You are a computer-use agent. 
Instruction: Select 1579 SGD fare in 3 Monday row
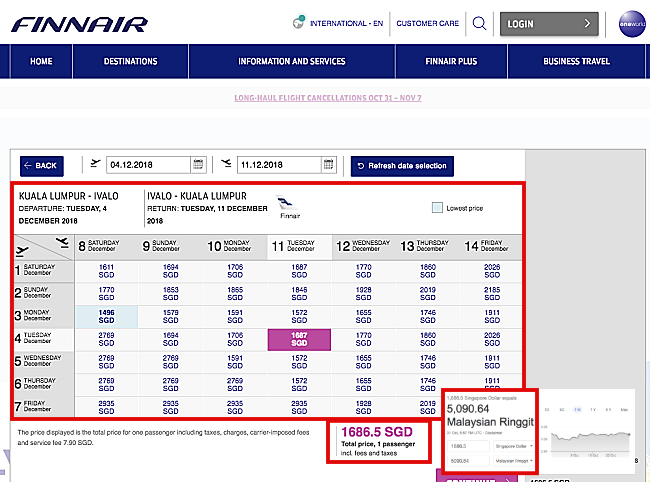(x=171, y=317)
